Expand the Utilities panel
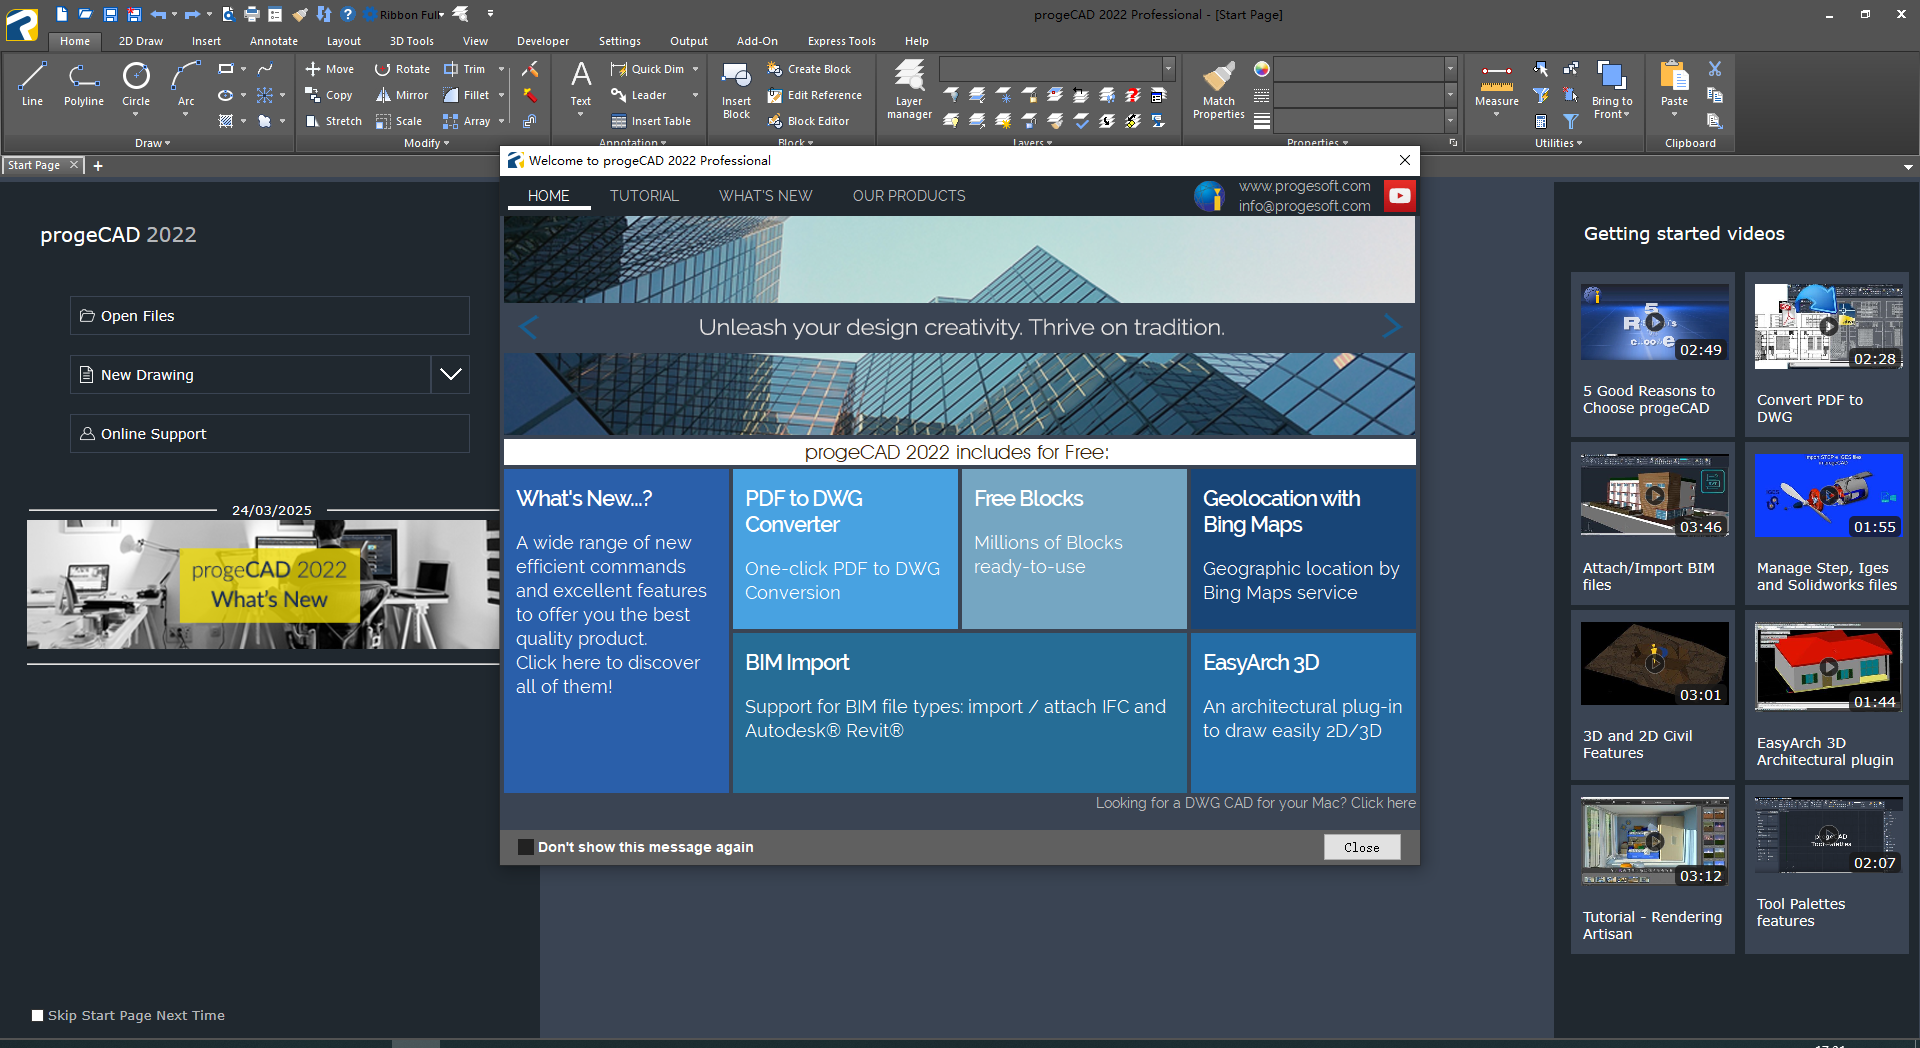Screen dimensions: 1920x1048 click(x=1558, y=143)
